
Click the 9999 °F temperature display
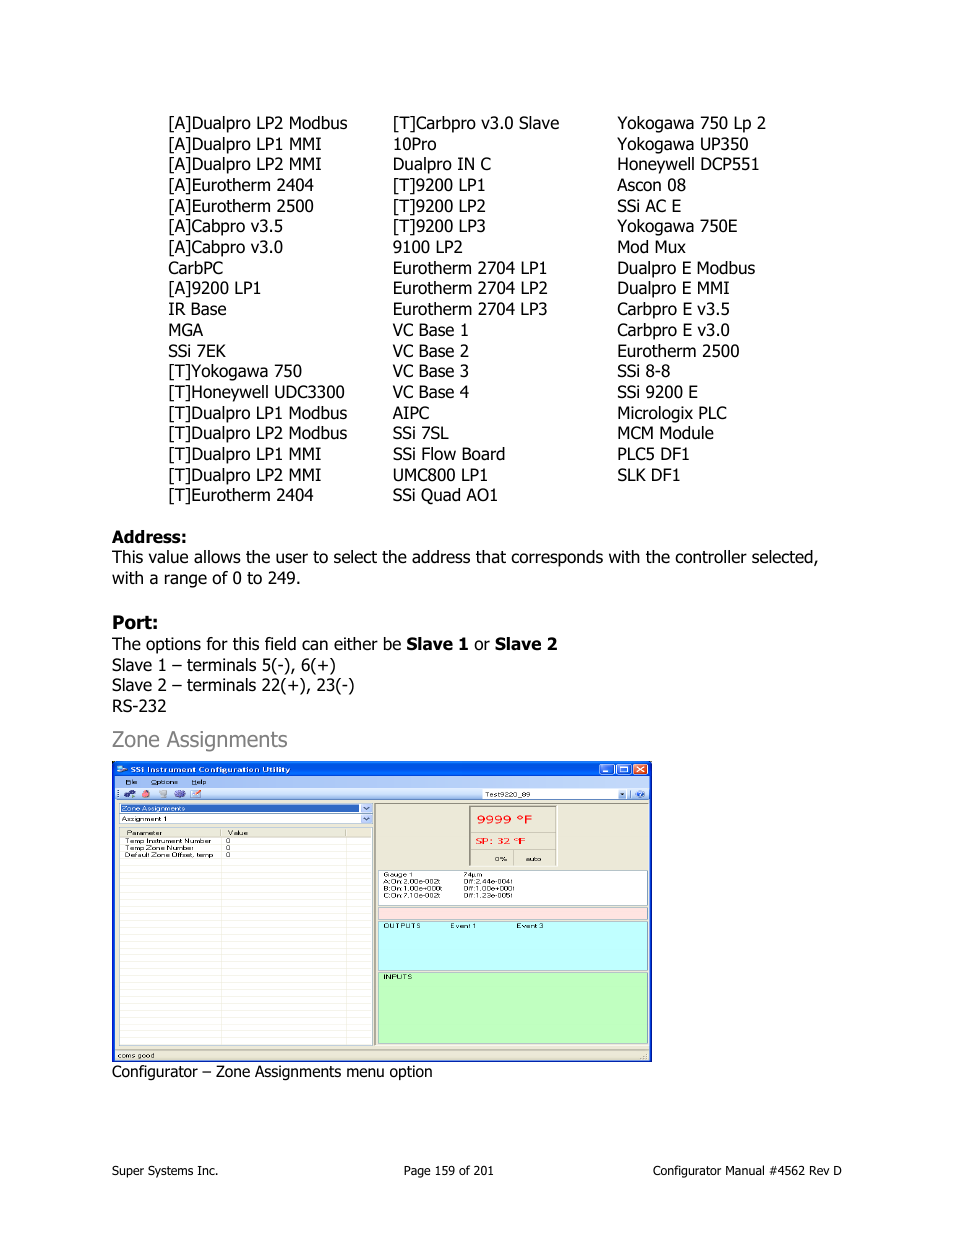(504, 819)
